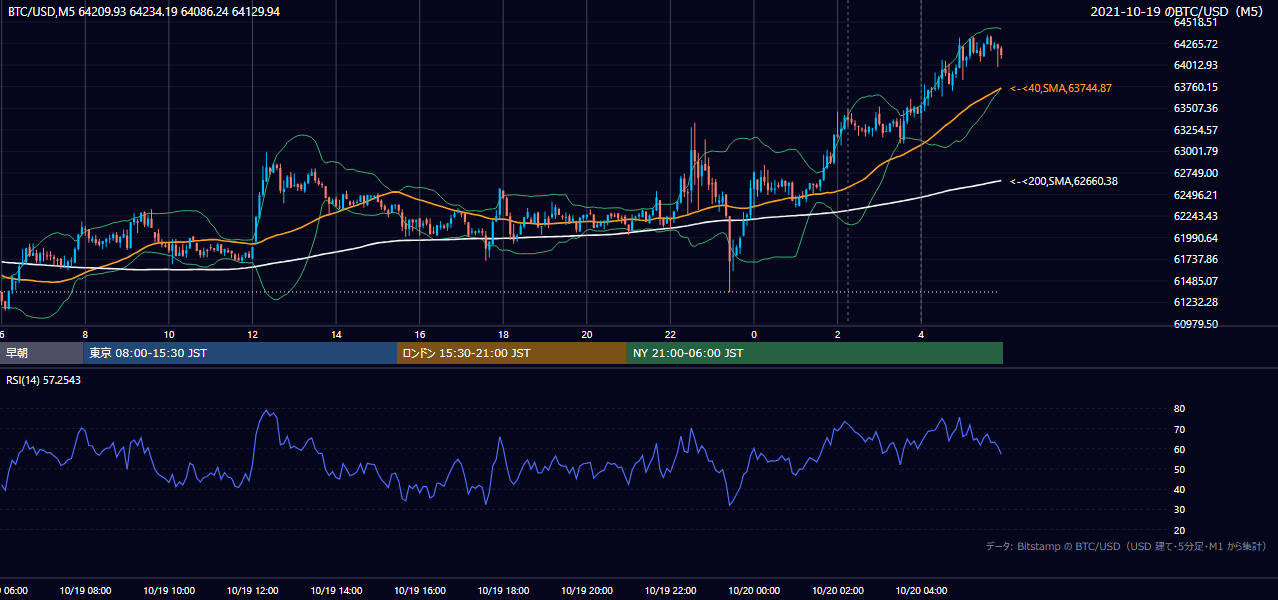Select the 2021-10-19 BTC/USD (M5) title

[x=1178, y=11]
